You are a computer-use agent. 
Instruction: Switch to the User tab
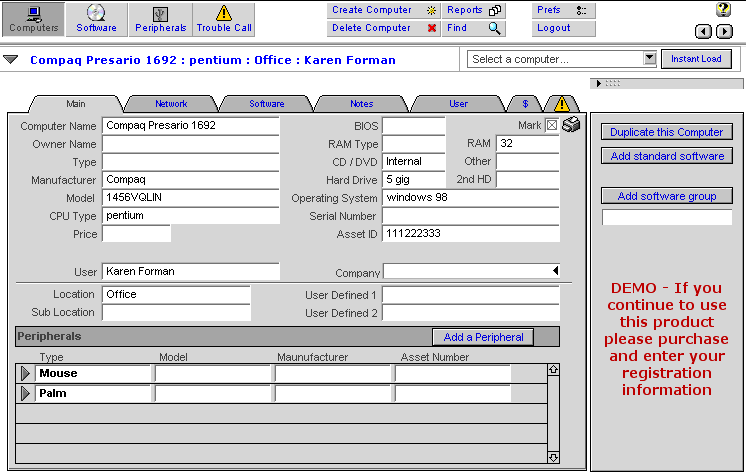(458, 104)
